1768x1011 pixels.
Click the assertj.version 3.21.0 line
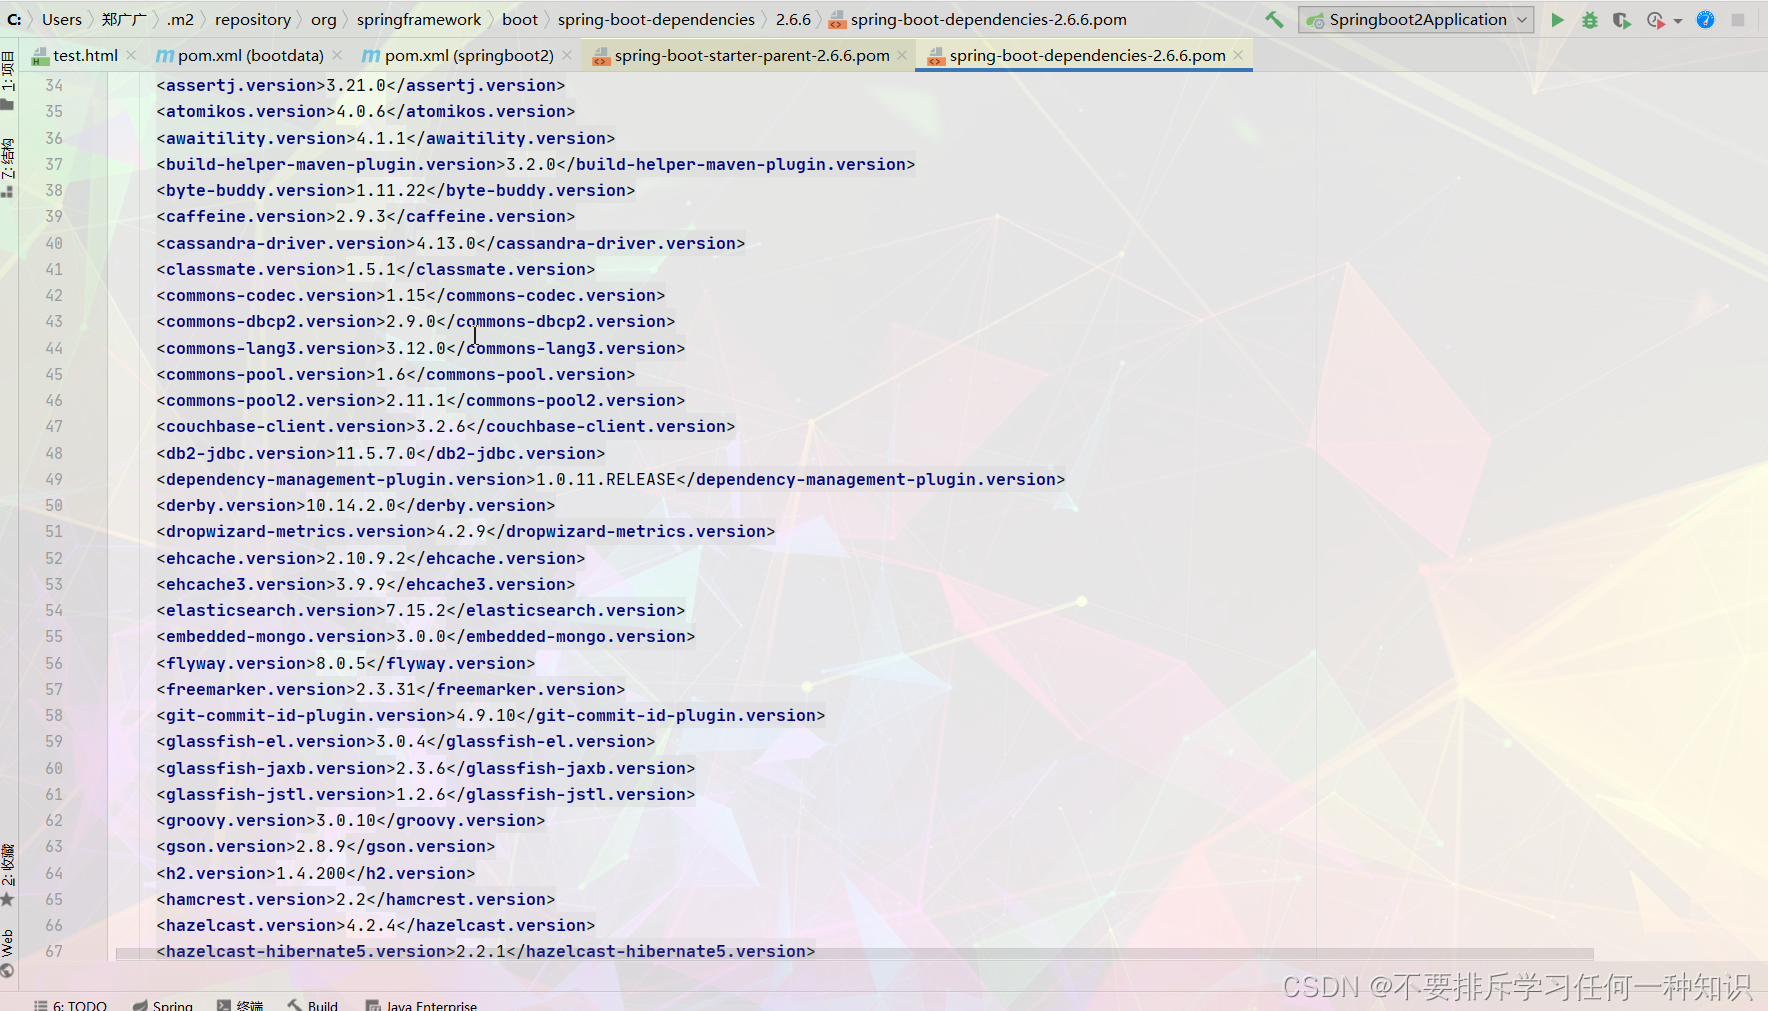360,85
